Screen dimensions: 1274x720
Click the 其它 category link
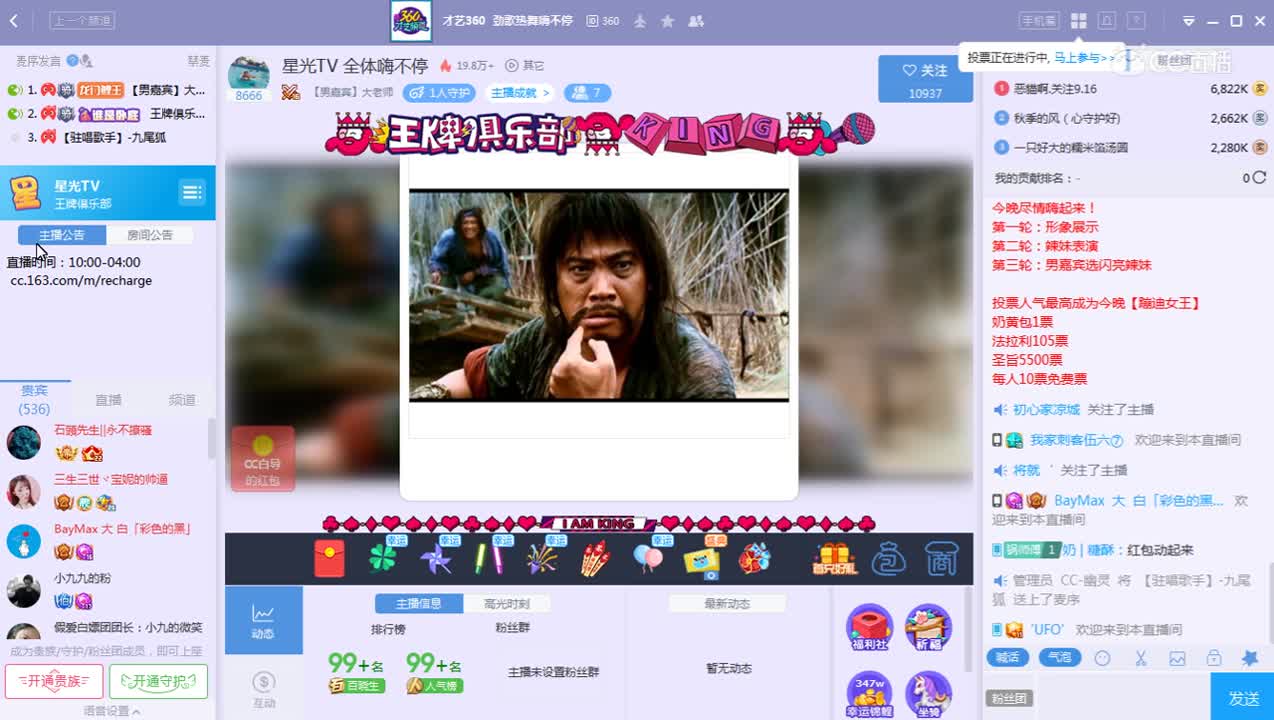(525, 66)
